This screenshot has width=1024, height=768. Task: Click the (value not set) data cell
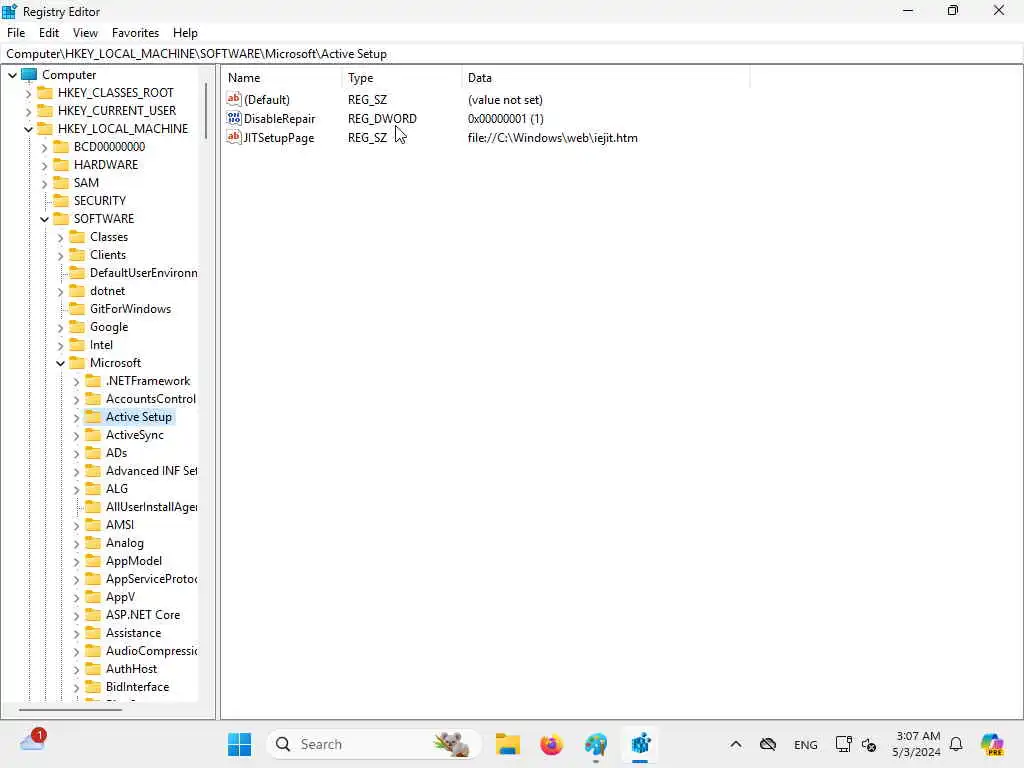click(505, 99)
